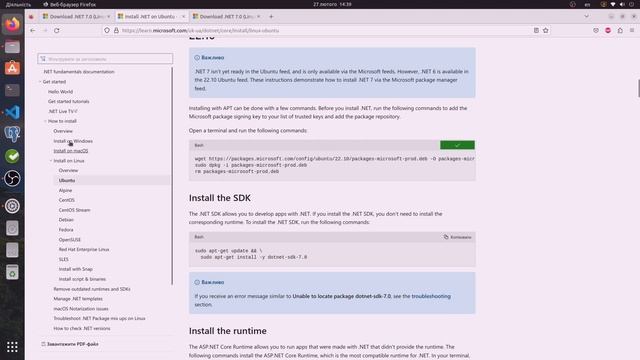Viewport: 640px width, 360px height.
Task: Open the extensions puzzle icon
Action: [620, 30]
